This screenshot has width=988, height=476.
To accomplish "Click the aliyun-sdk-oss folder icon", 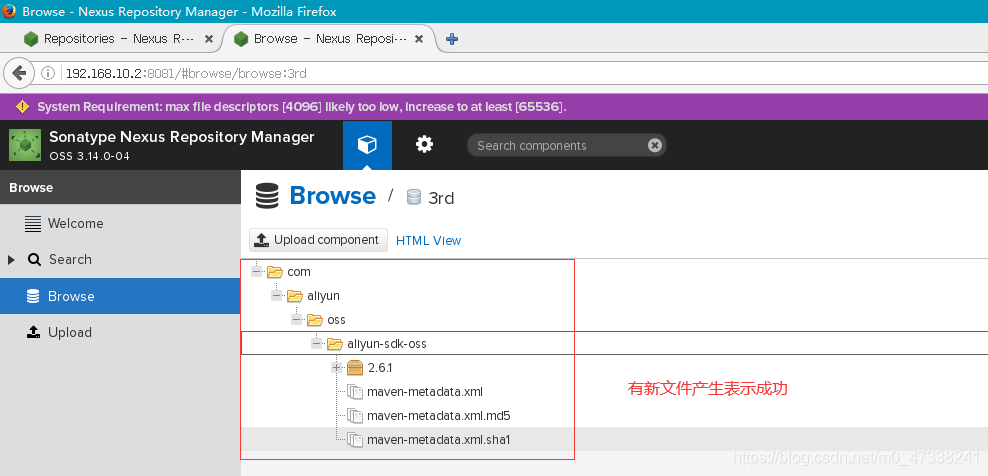I will 335,344.
